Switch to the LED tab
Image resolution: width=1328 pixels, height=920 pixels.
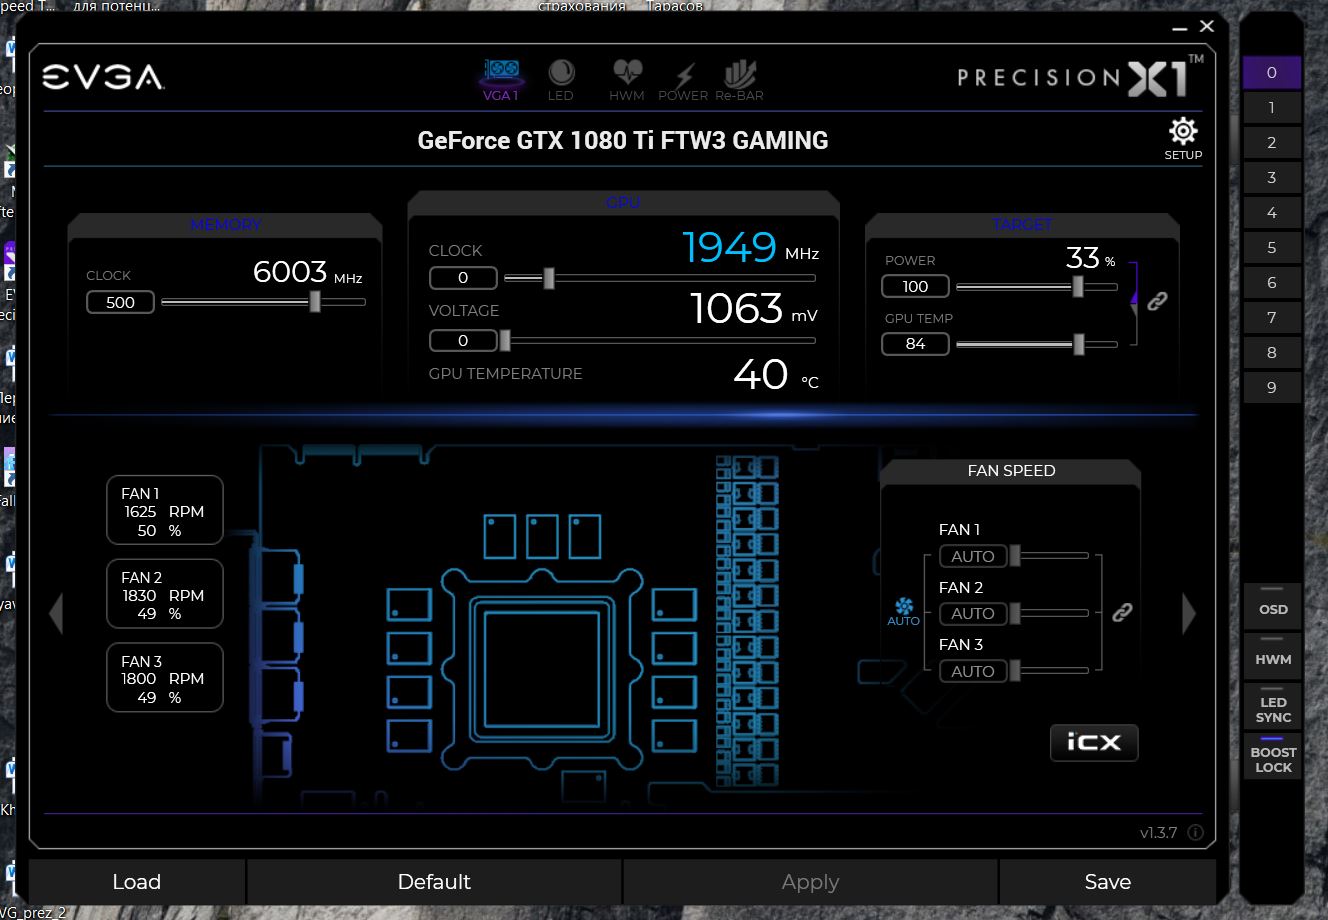561,80
